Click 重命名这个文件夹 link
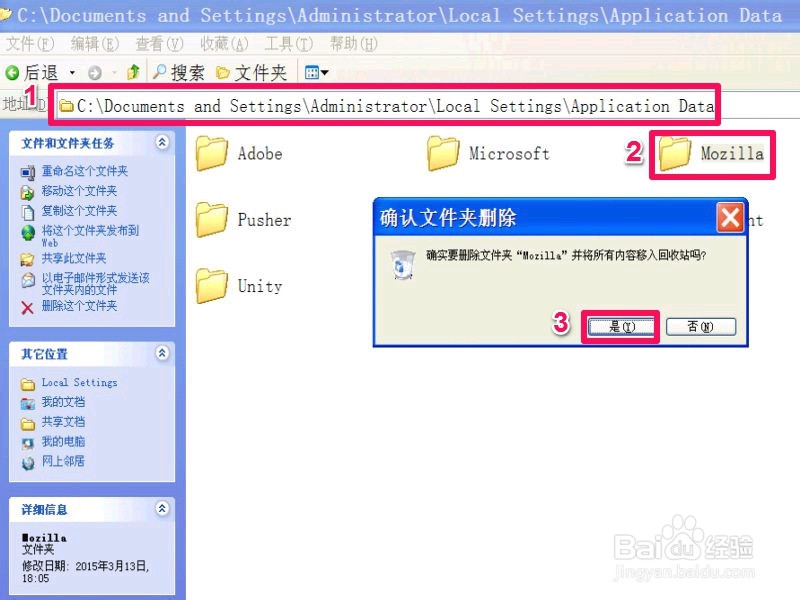This screenshot has width=800, height=600. pos(85,171)
